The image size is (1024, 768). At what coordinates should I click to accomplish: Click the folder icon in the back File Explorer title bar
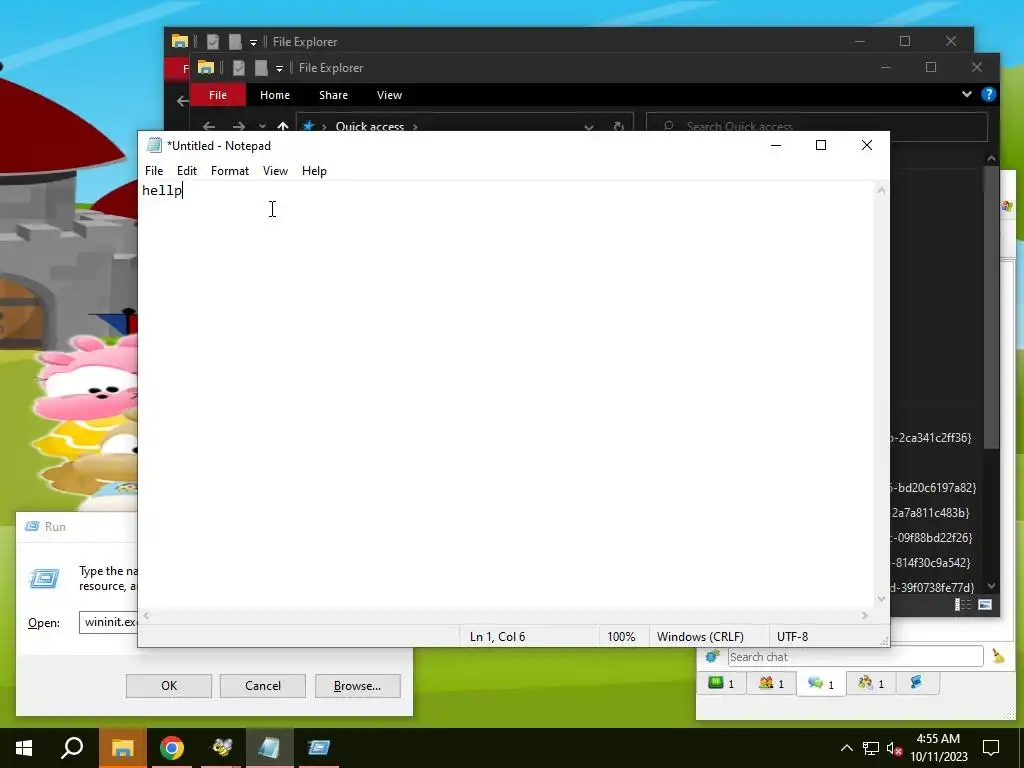[180, 41]
